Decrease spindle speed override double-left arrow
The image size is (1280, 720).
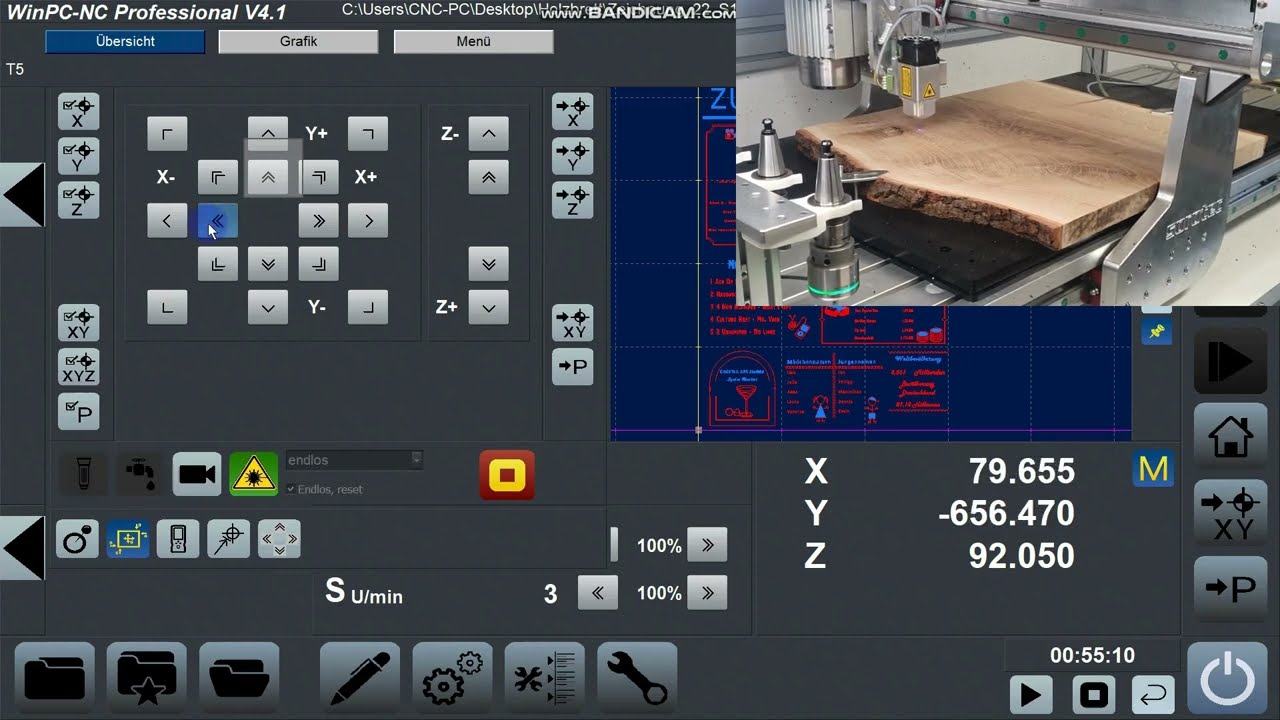pyautogui.click(x=598, y=593)
